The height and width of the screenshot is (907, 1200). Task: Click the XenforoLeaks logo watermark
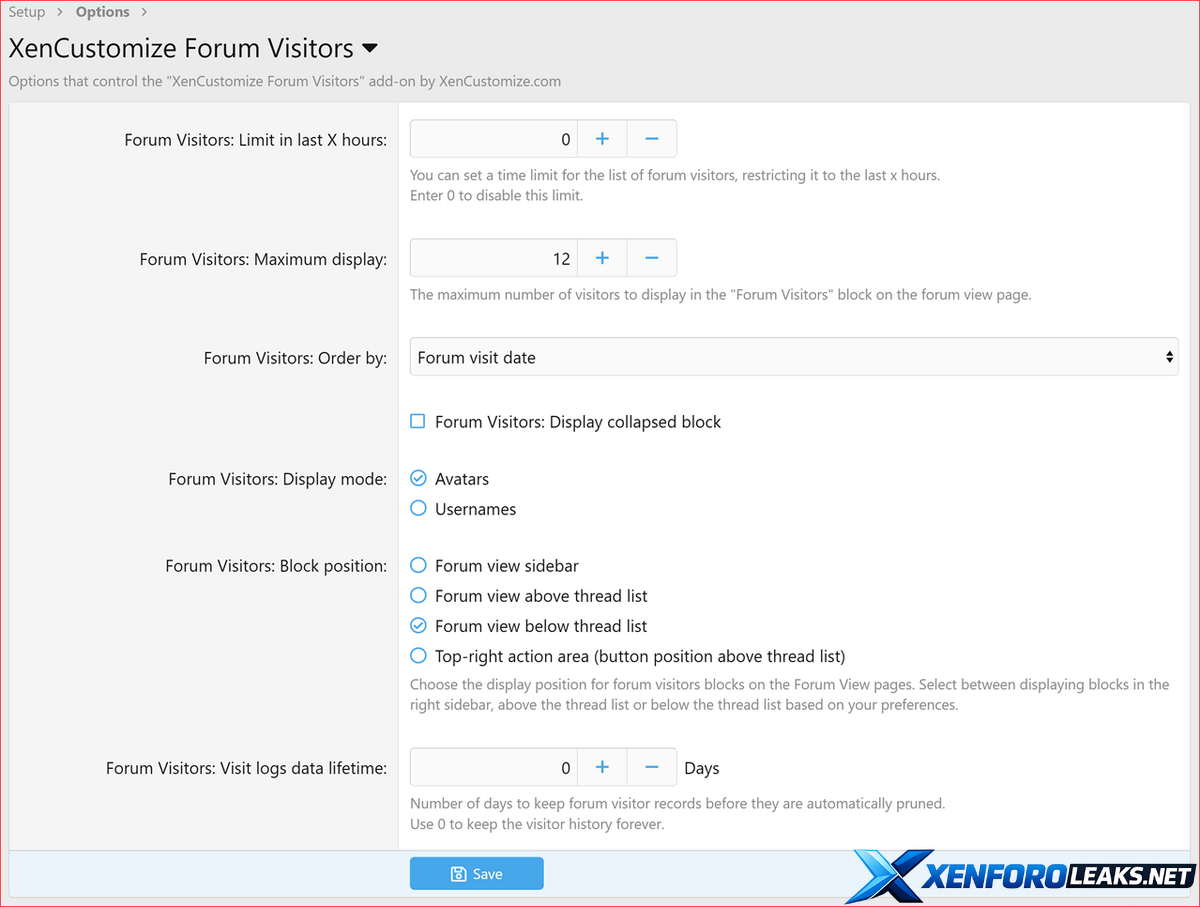click(x=1020, y=877)
